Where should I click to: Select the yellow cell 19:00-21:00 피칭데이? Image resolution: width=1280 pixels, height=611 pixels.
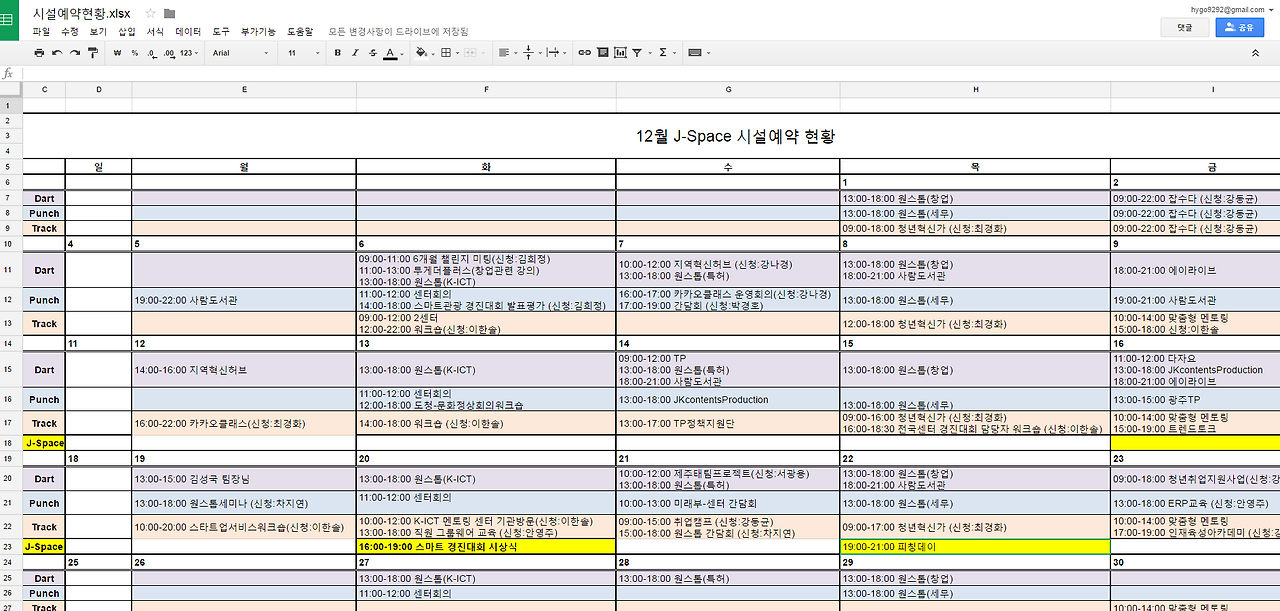pos(975,547)
